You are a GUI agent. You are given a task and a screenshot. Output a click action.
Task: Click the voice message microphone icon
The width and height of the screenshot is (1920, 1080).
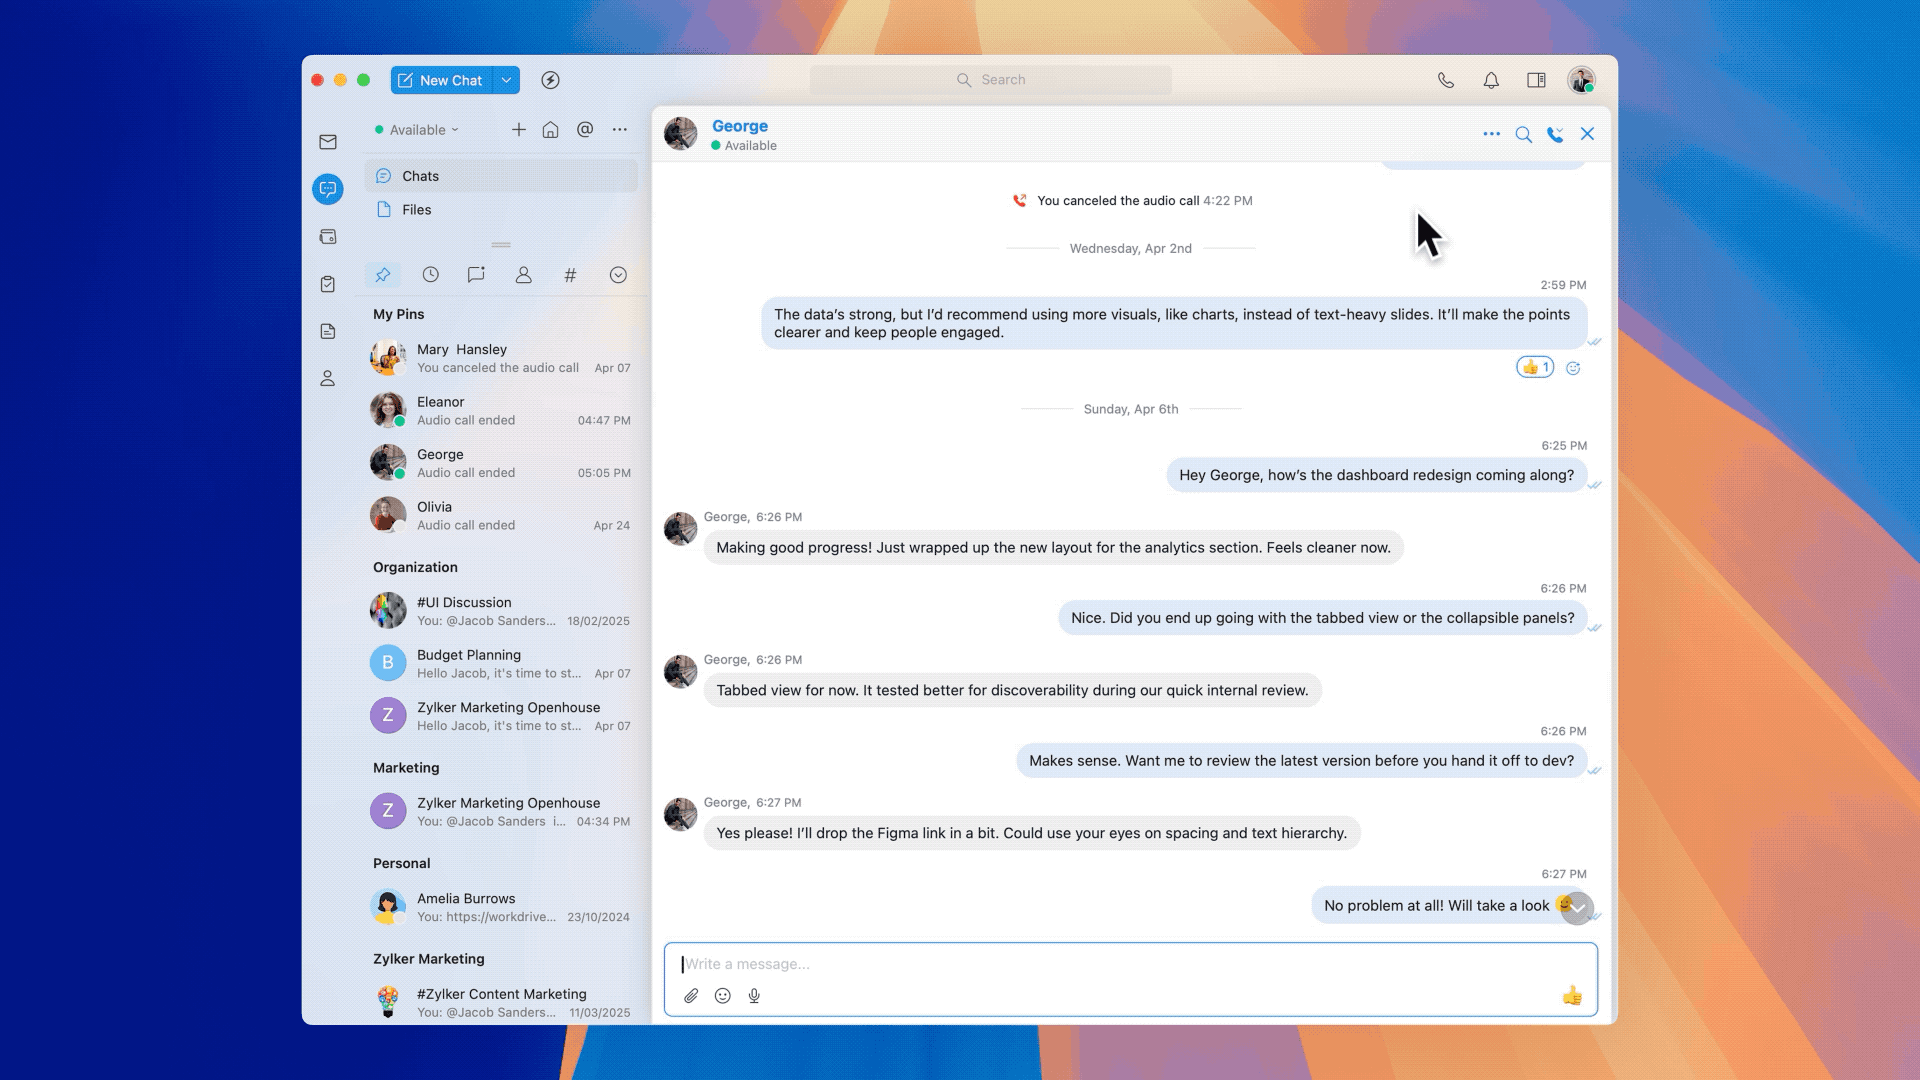tap(754, 996)
